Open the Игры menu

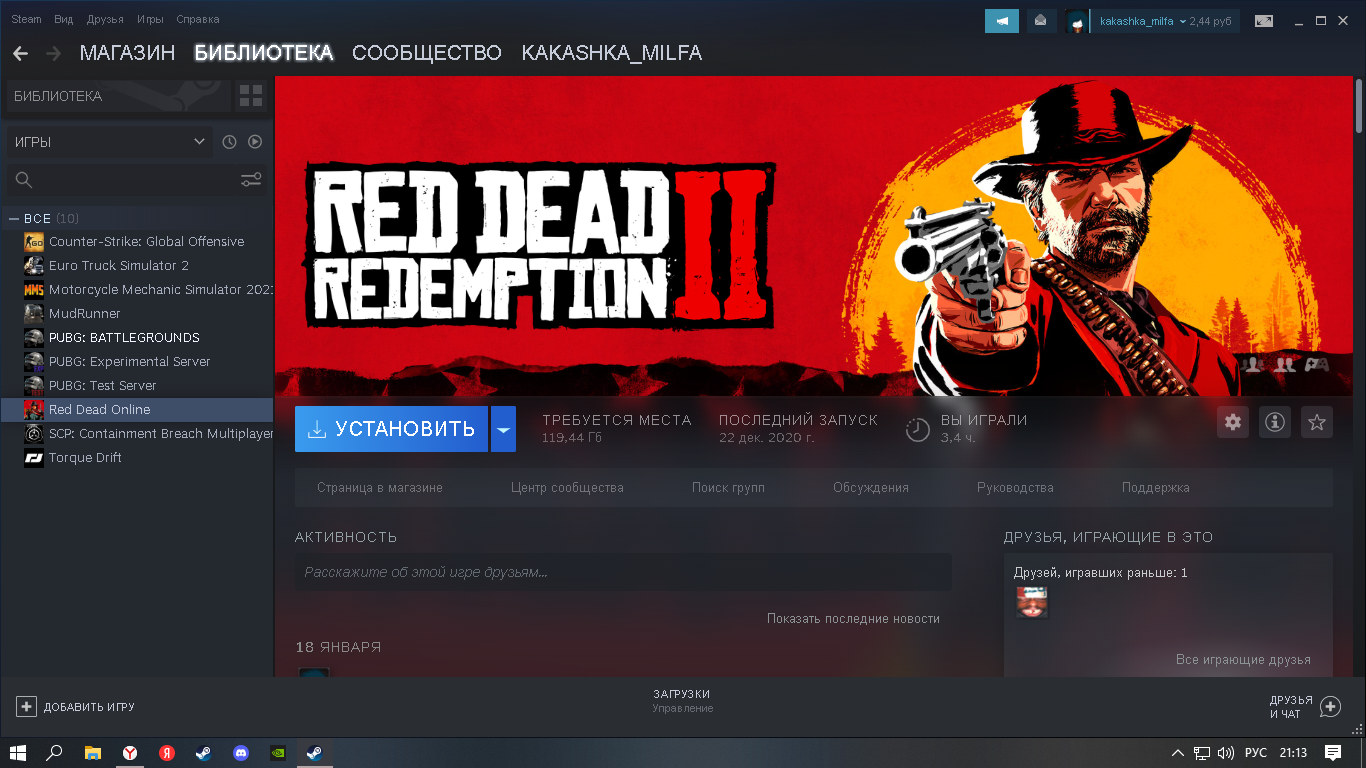(150, 20)
